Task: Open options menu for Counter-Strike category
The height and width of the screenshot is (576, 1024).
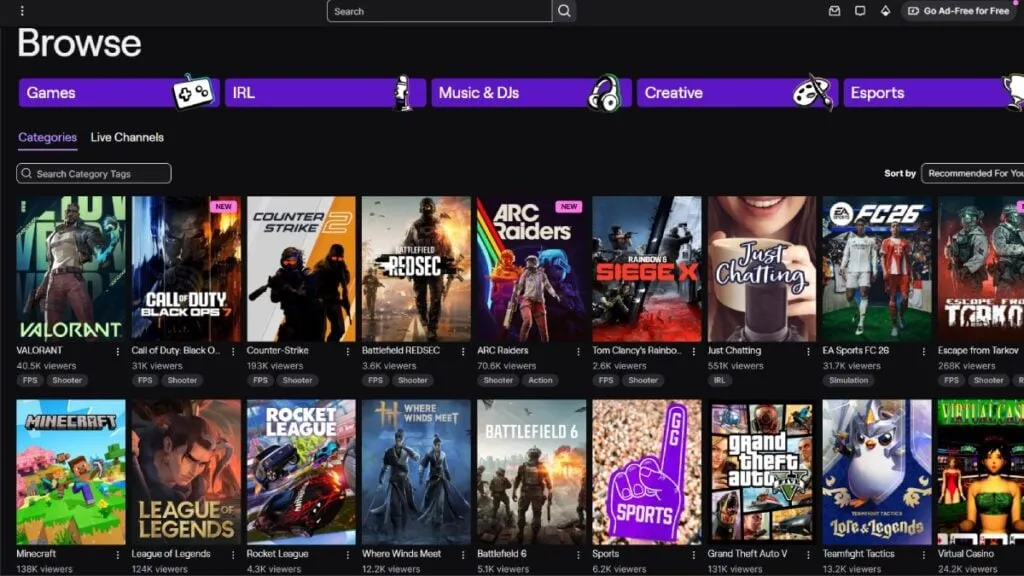Action: click(x=348, y=351)
